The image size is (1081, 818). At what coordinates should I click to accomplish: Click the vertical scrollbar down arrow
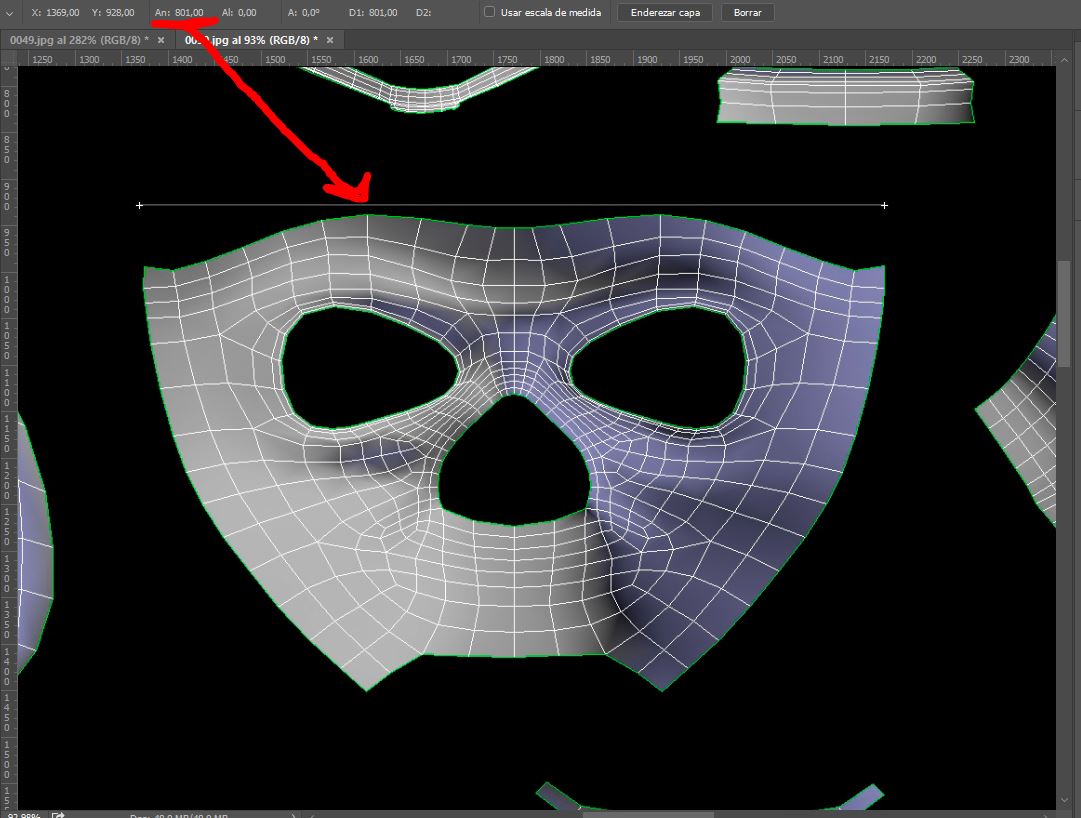[x=1066, y=800]
